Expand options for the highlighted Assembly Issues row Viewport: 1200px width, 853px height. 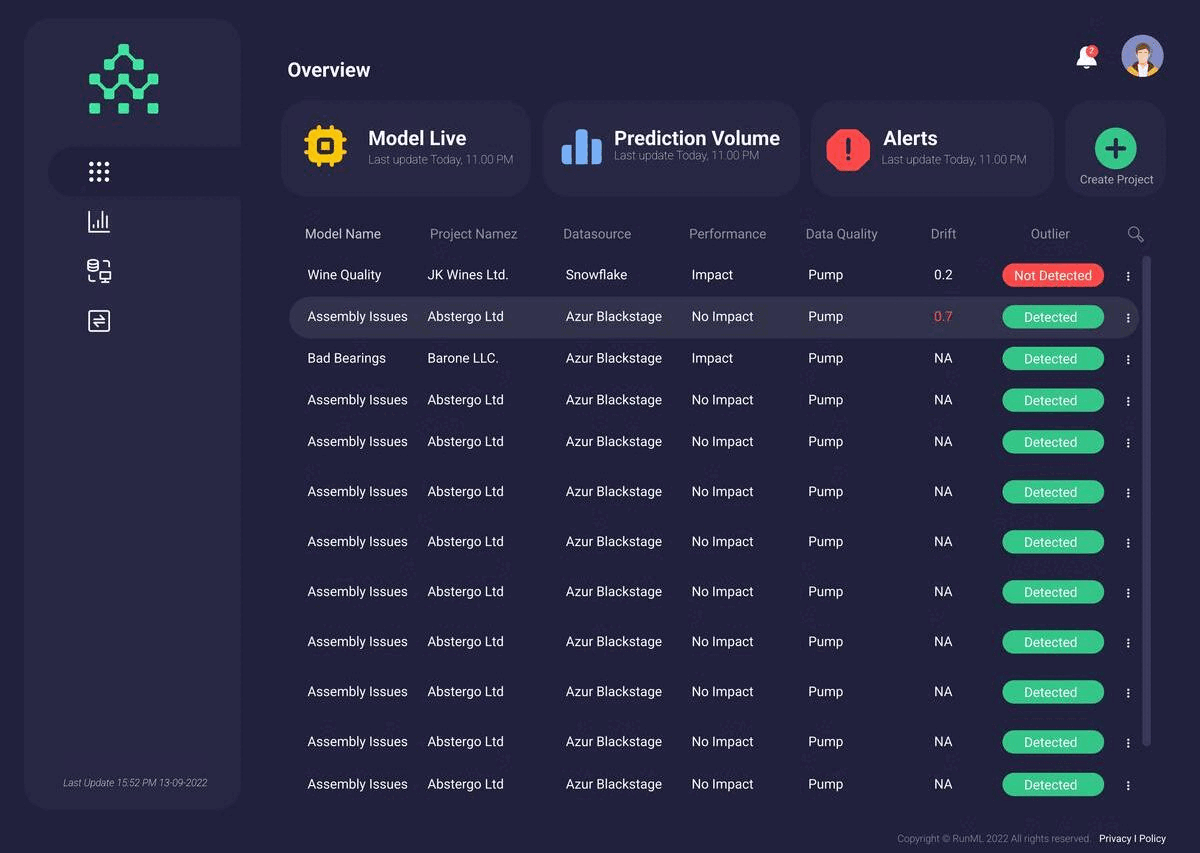(1128, 318)
